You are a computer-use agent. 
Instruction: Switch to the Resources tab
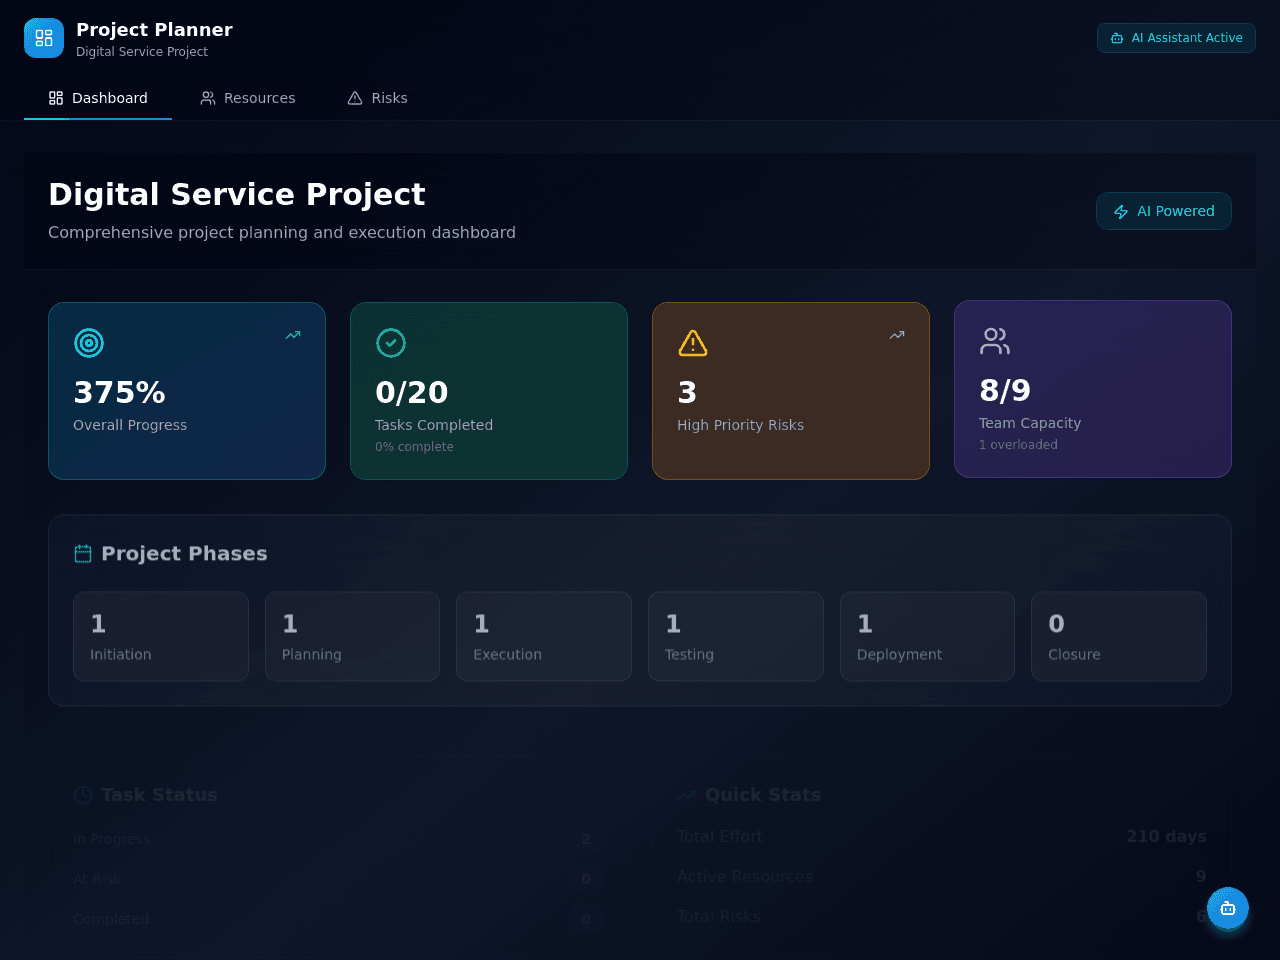click(248, 98)
